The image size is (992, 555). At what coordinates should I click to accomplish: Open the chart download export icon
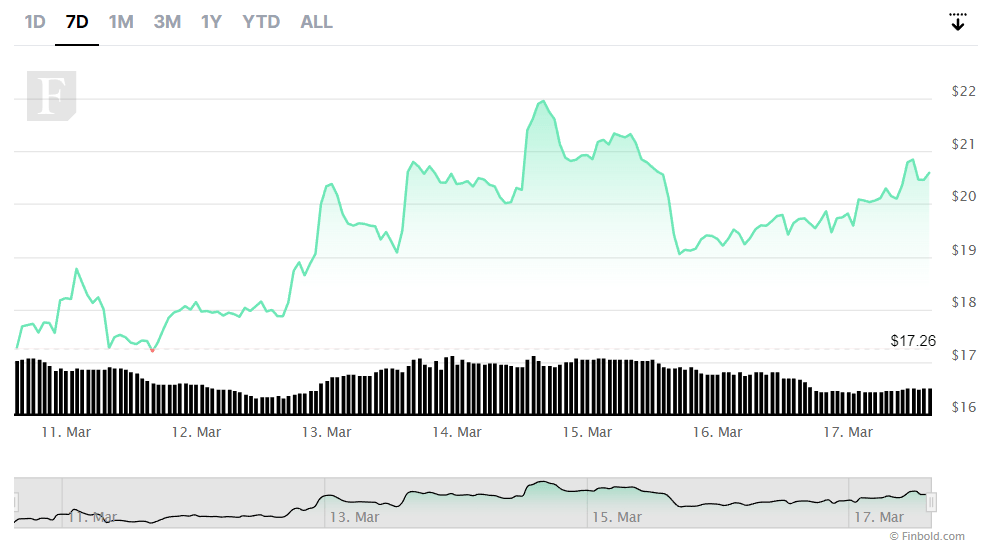tap(958, 22)
